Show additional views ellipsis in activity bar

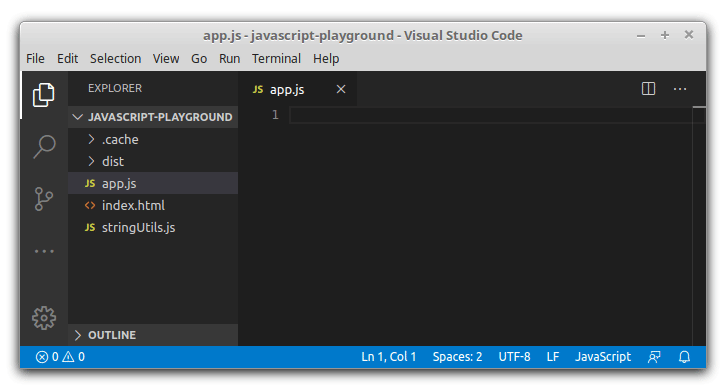click(x=44, y=251)
